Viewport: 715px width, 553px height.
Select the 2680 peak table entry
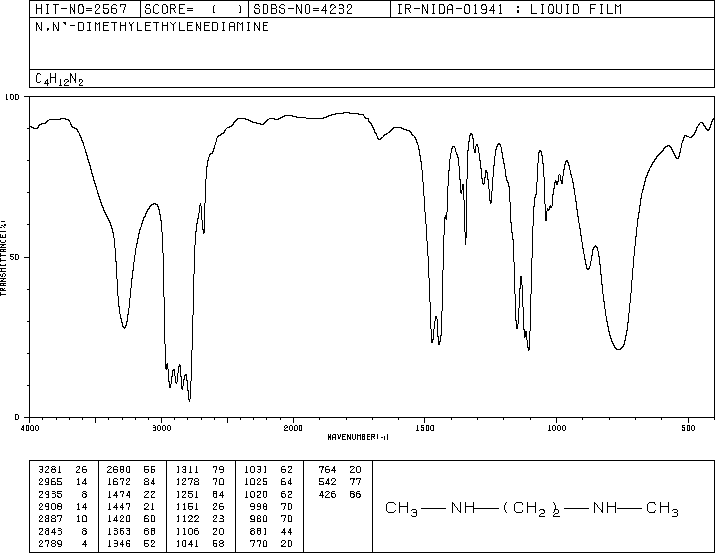[119, 470]
